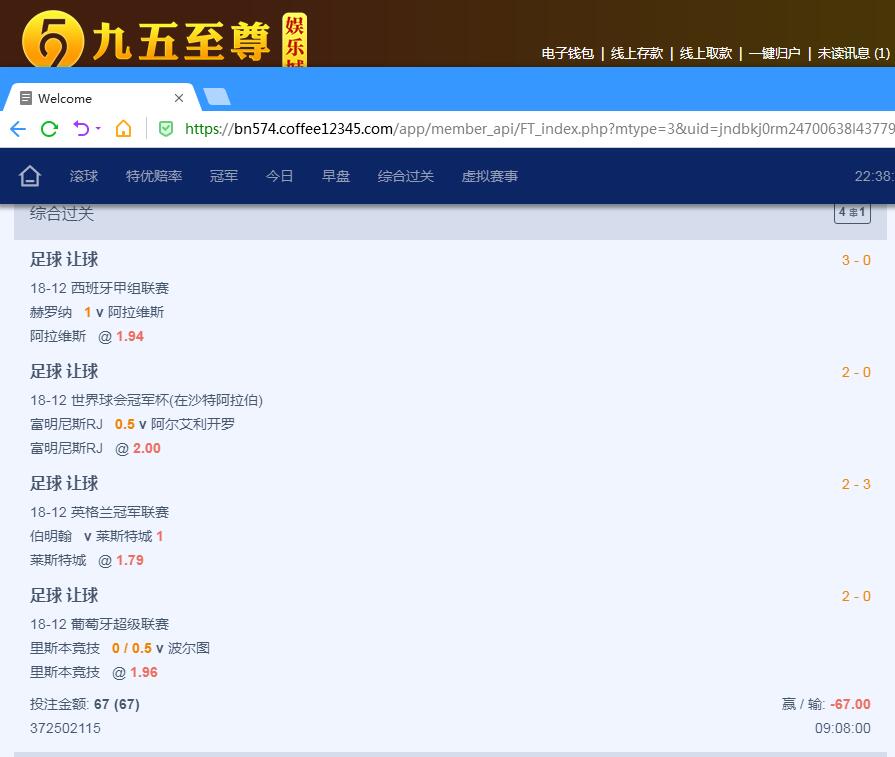Go to the browser home page (orange house)
The height and width of the screenshot is (757, 895).
tap(123, 129)
